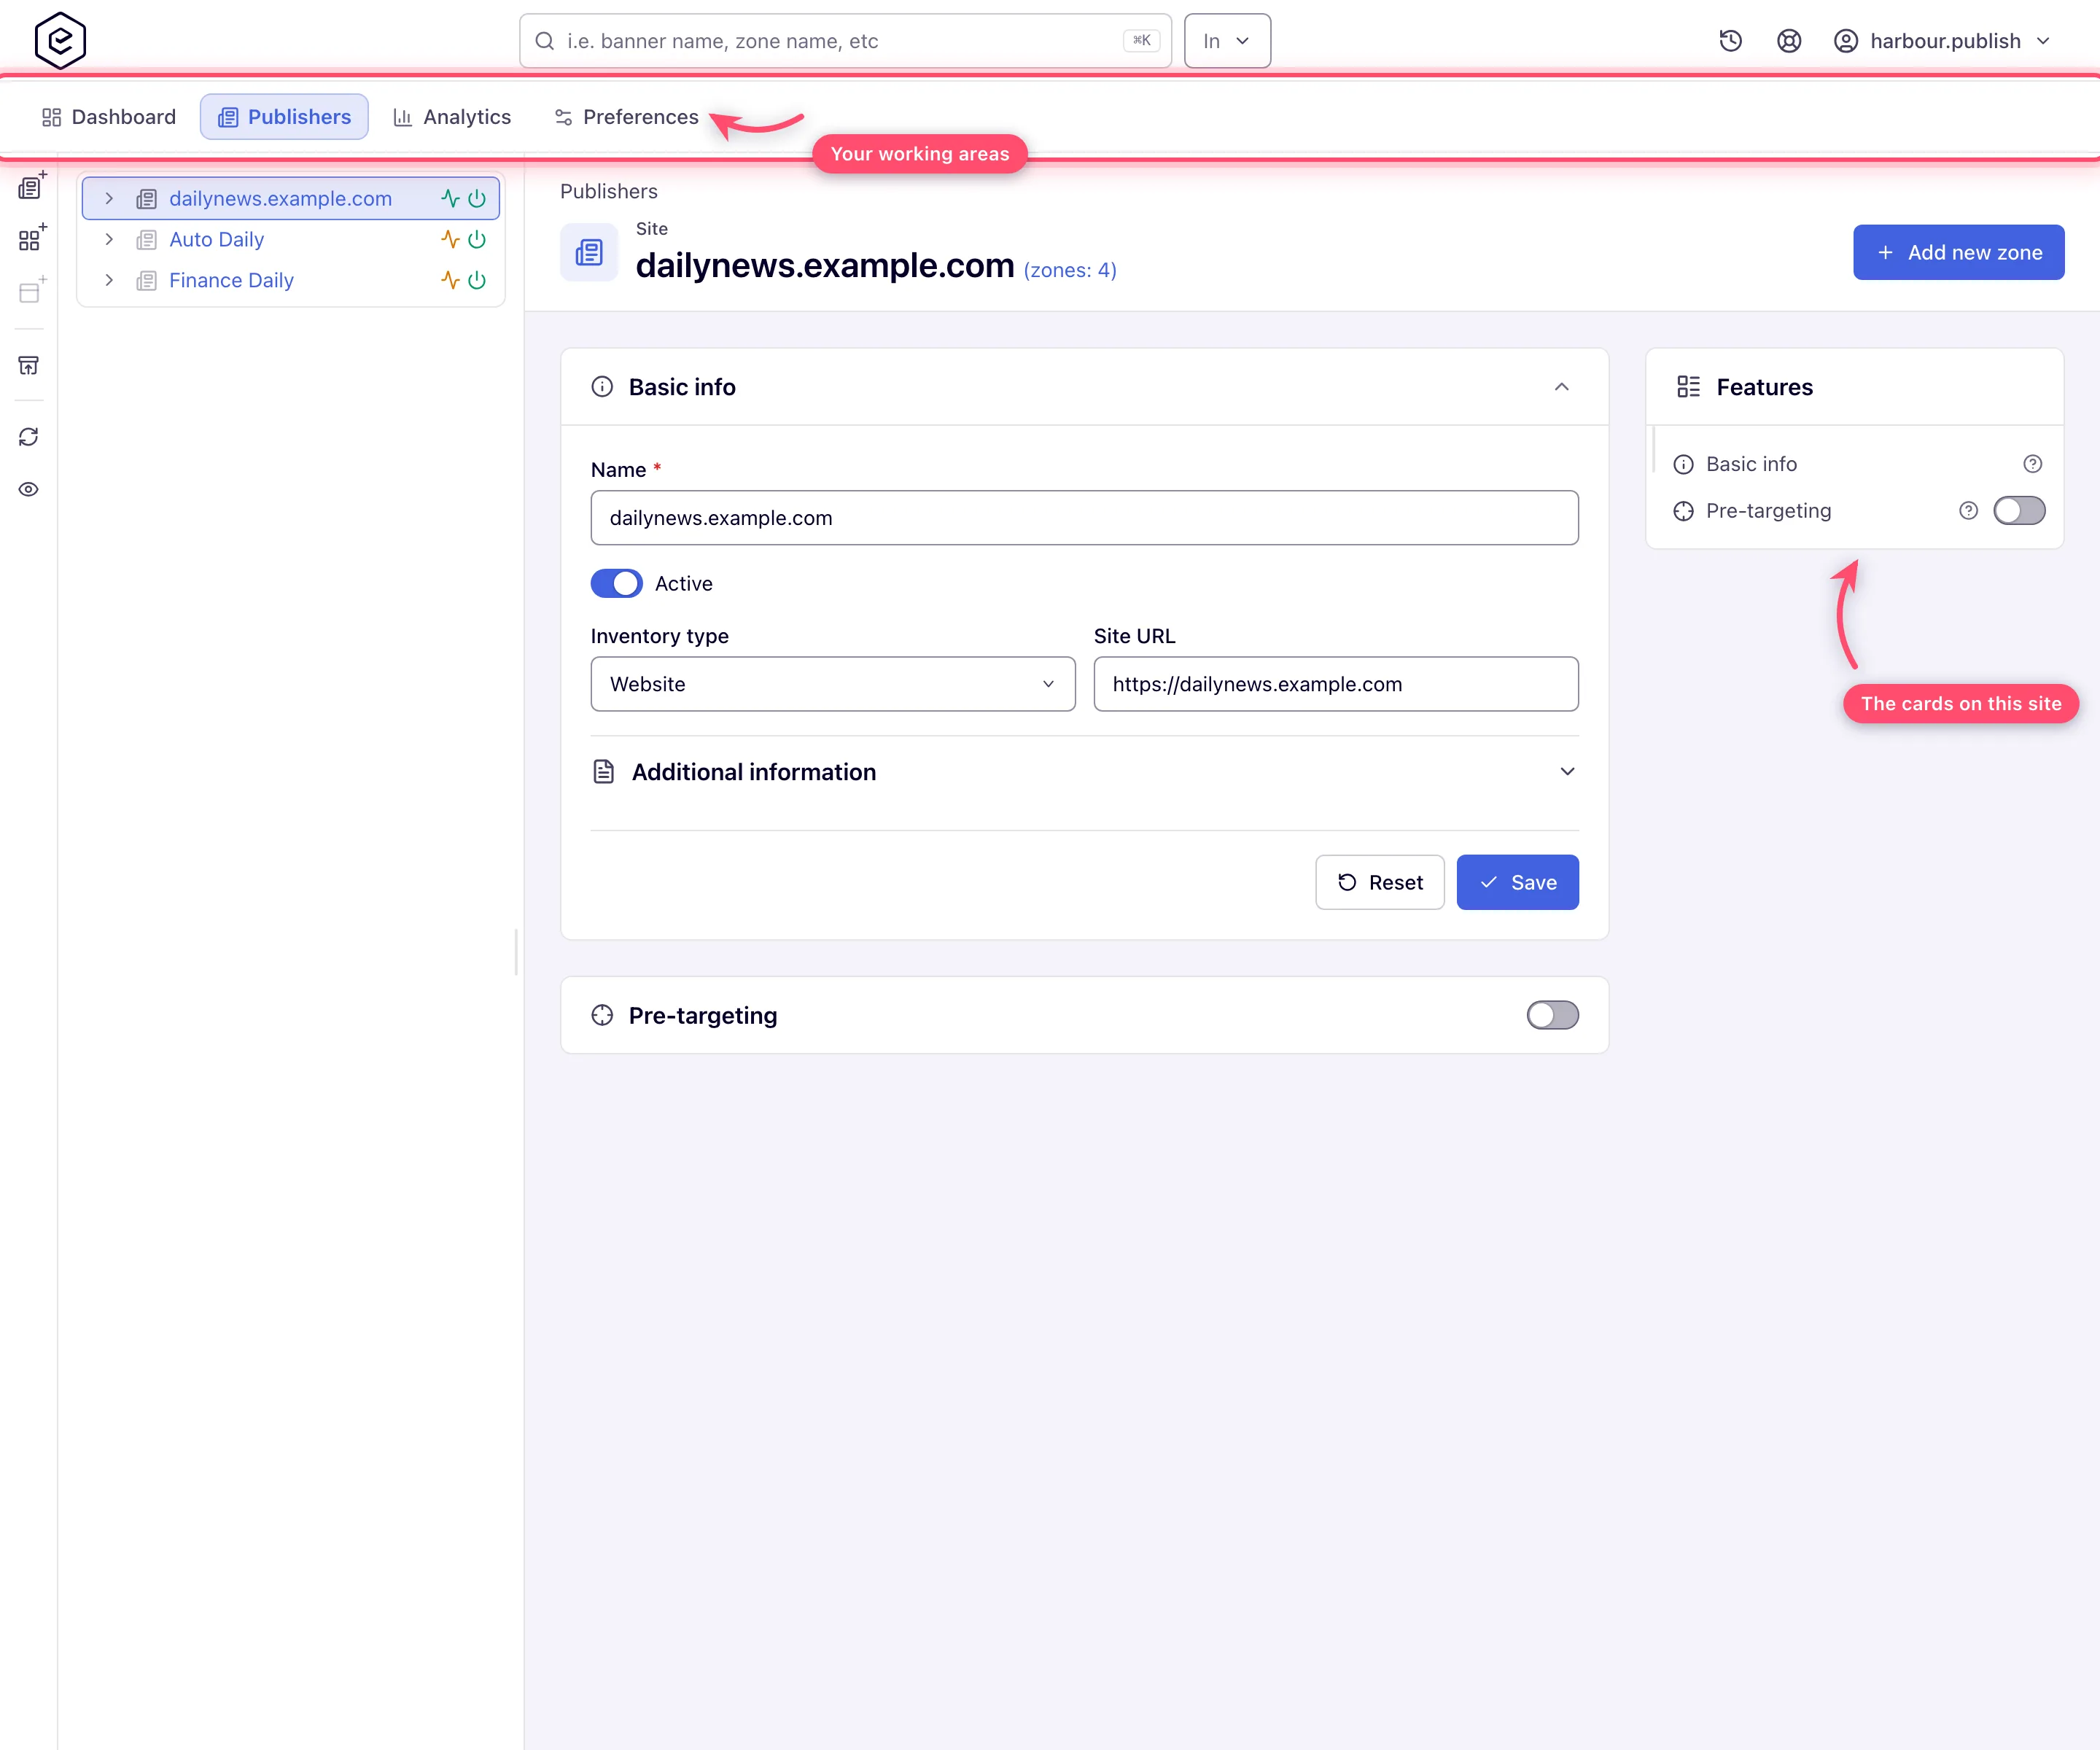
Task: Enable the Pre-targeting card toggle
Action: pos(1552,1015)
